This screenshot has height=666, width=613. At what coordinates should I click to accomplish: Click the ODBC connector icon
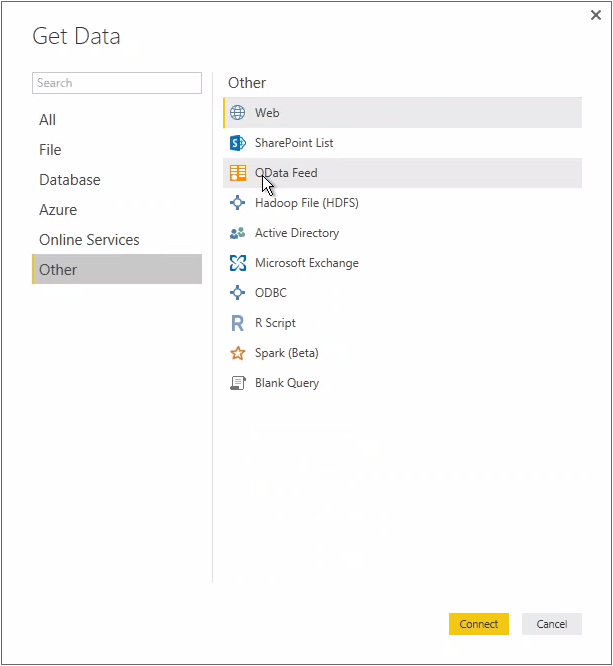pos(237,293)
